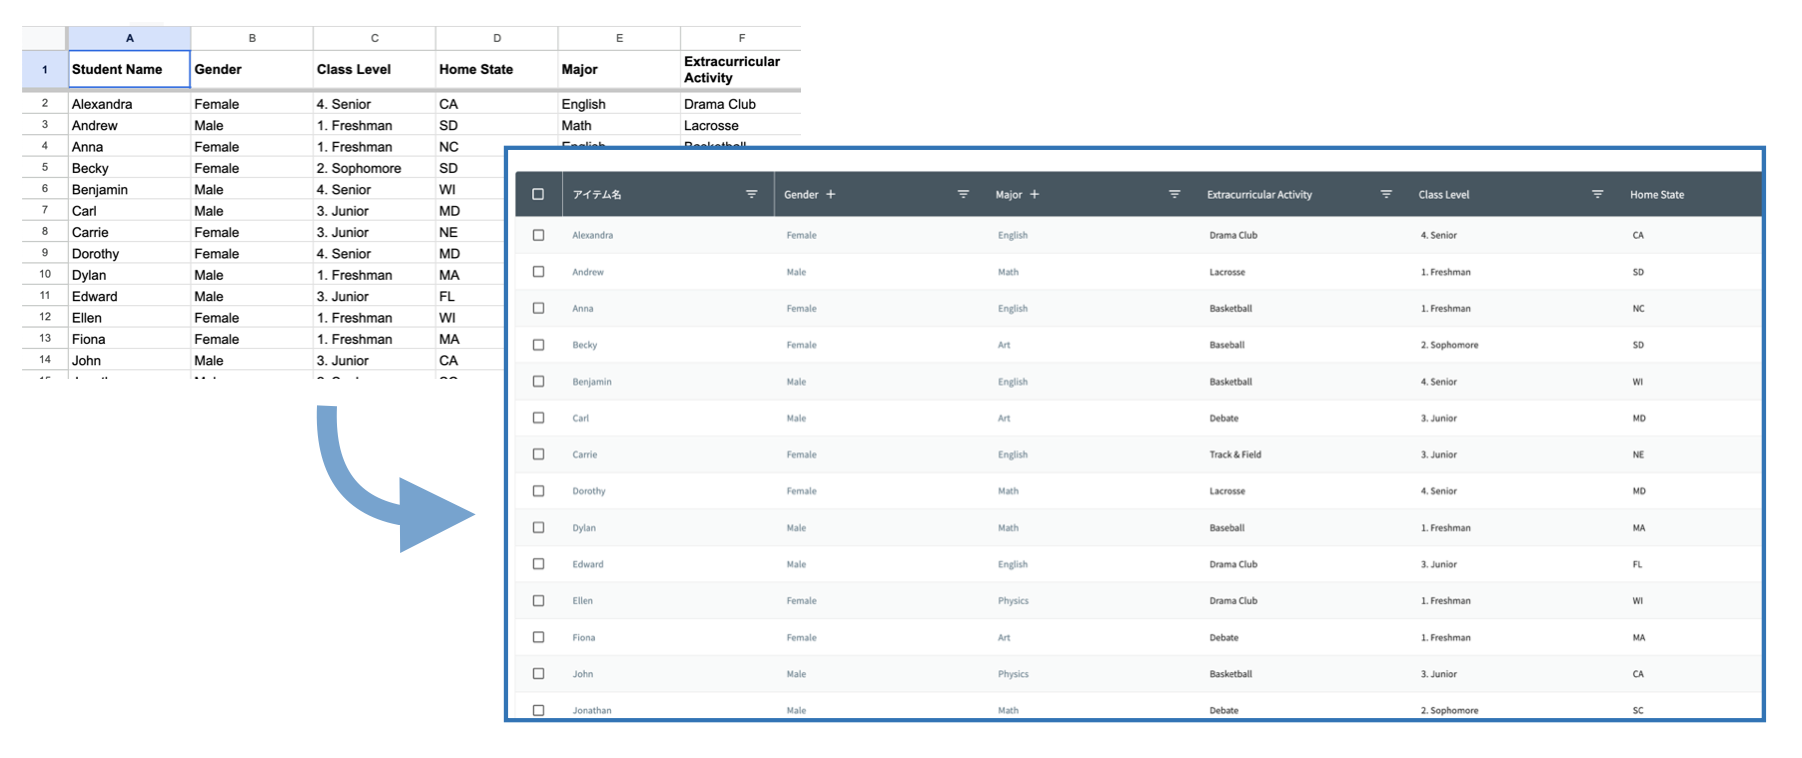Screen dimensions: 1802x758
Task: Open filter menu for Gender column
Action: coord(963,194)
